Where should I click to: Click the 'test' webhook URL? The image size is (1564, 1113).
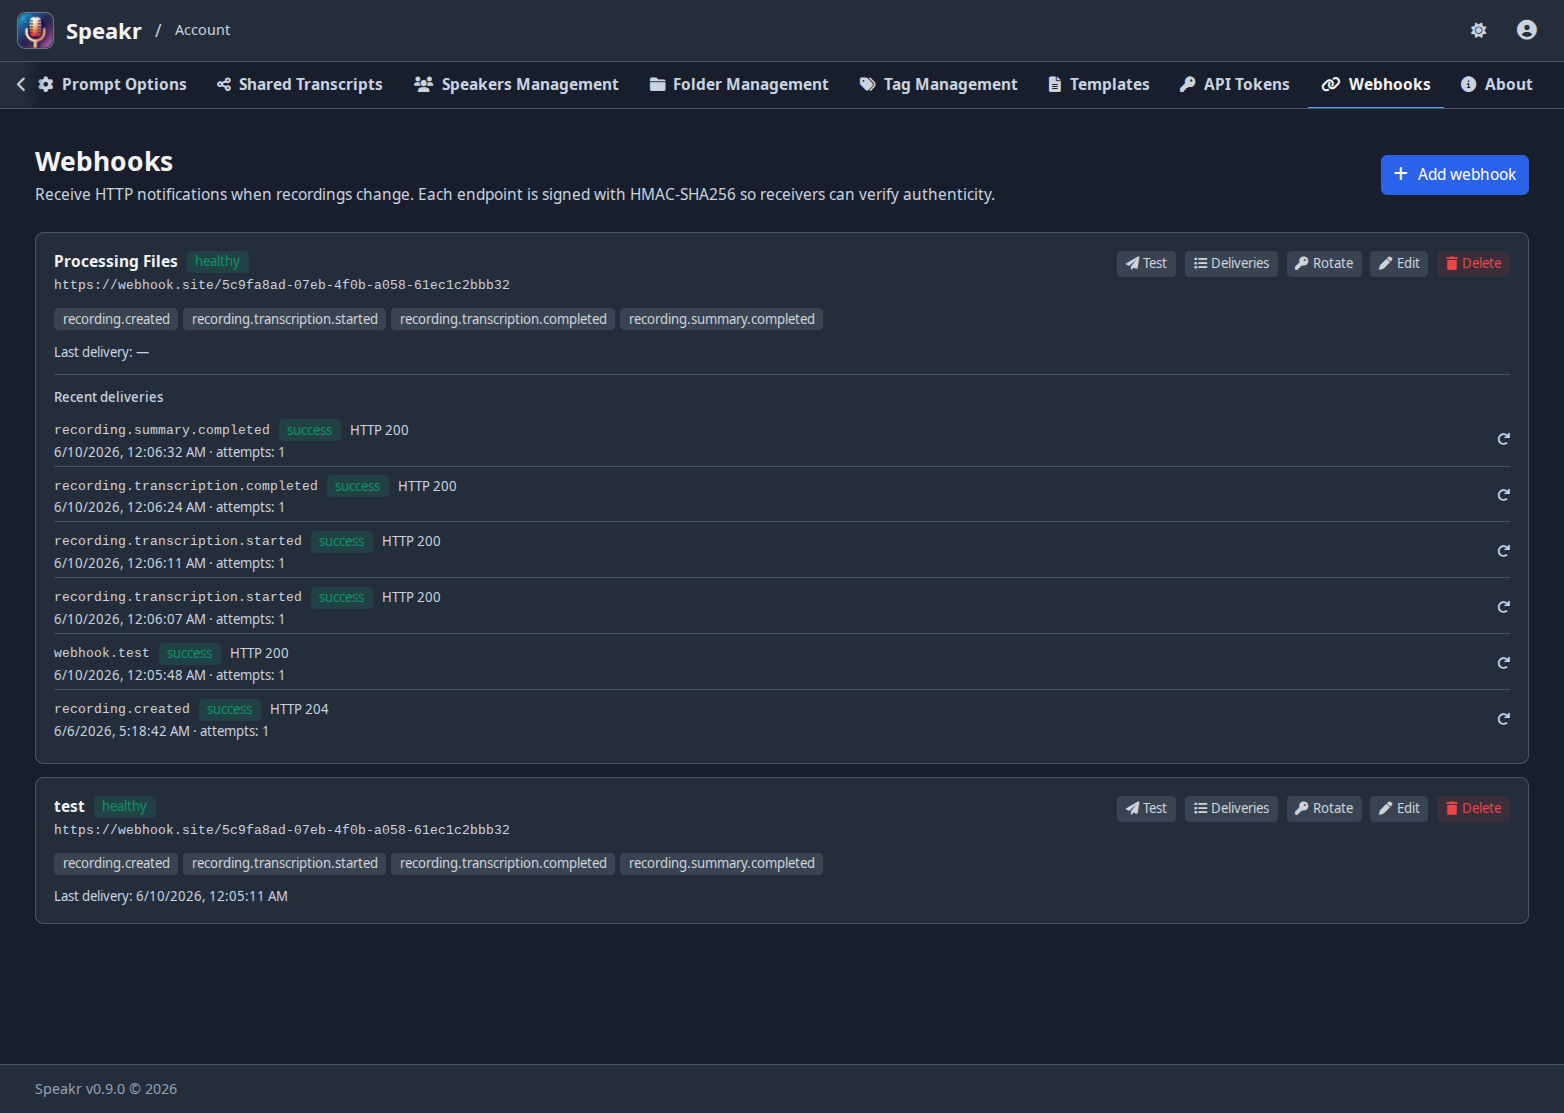pyautogui.click(x=282, y=830)
